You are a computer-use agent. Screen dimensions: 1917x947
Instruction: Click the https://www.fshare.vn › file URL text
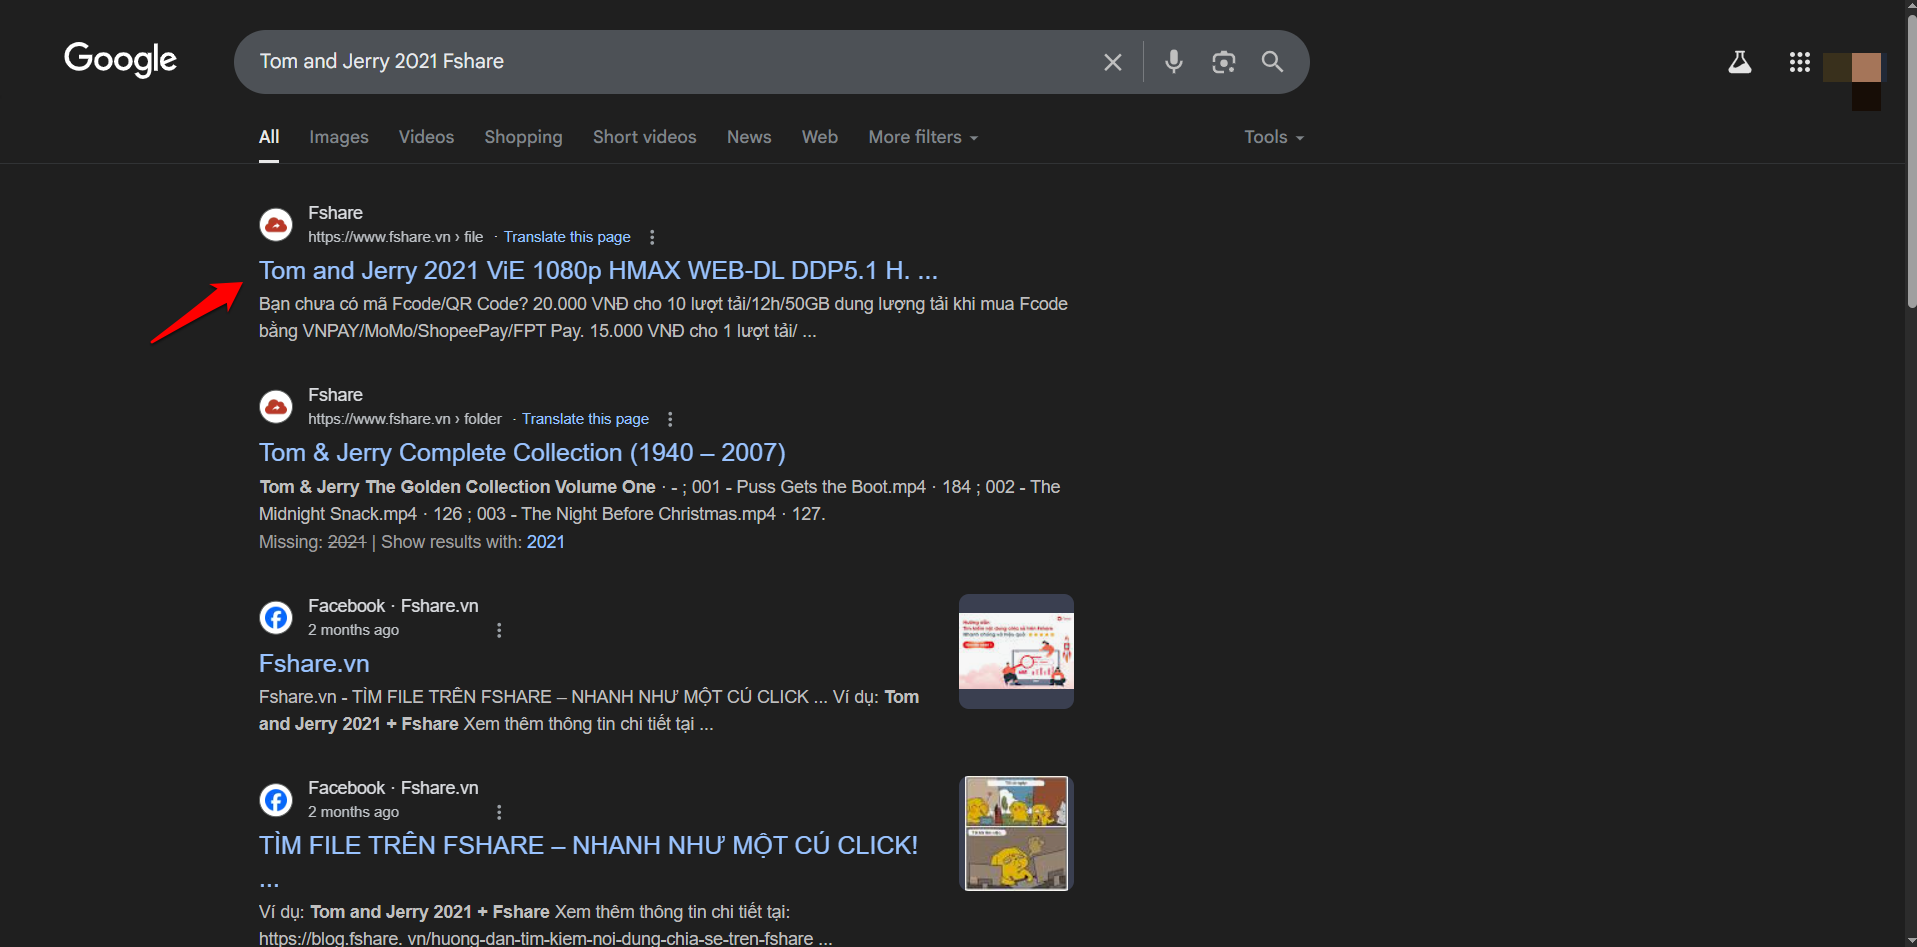[x=395, y=237]
